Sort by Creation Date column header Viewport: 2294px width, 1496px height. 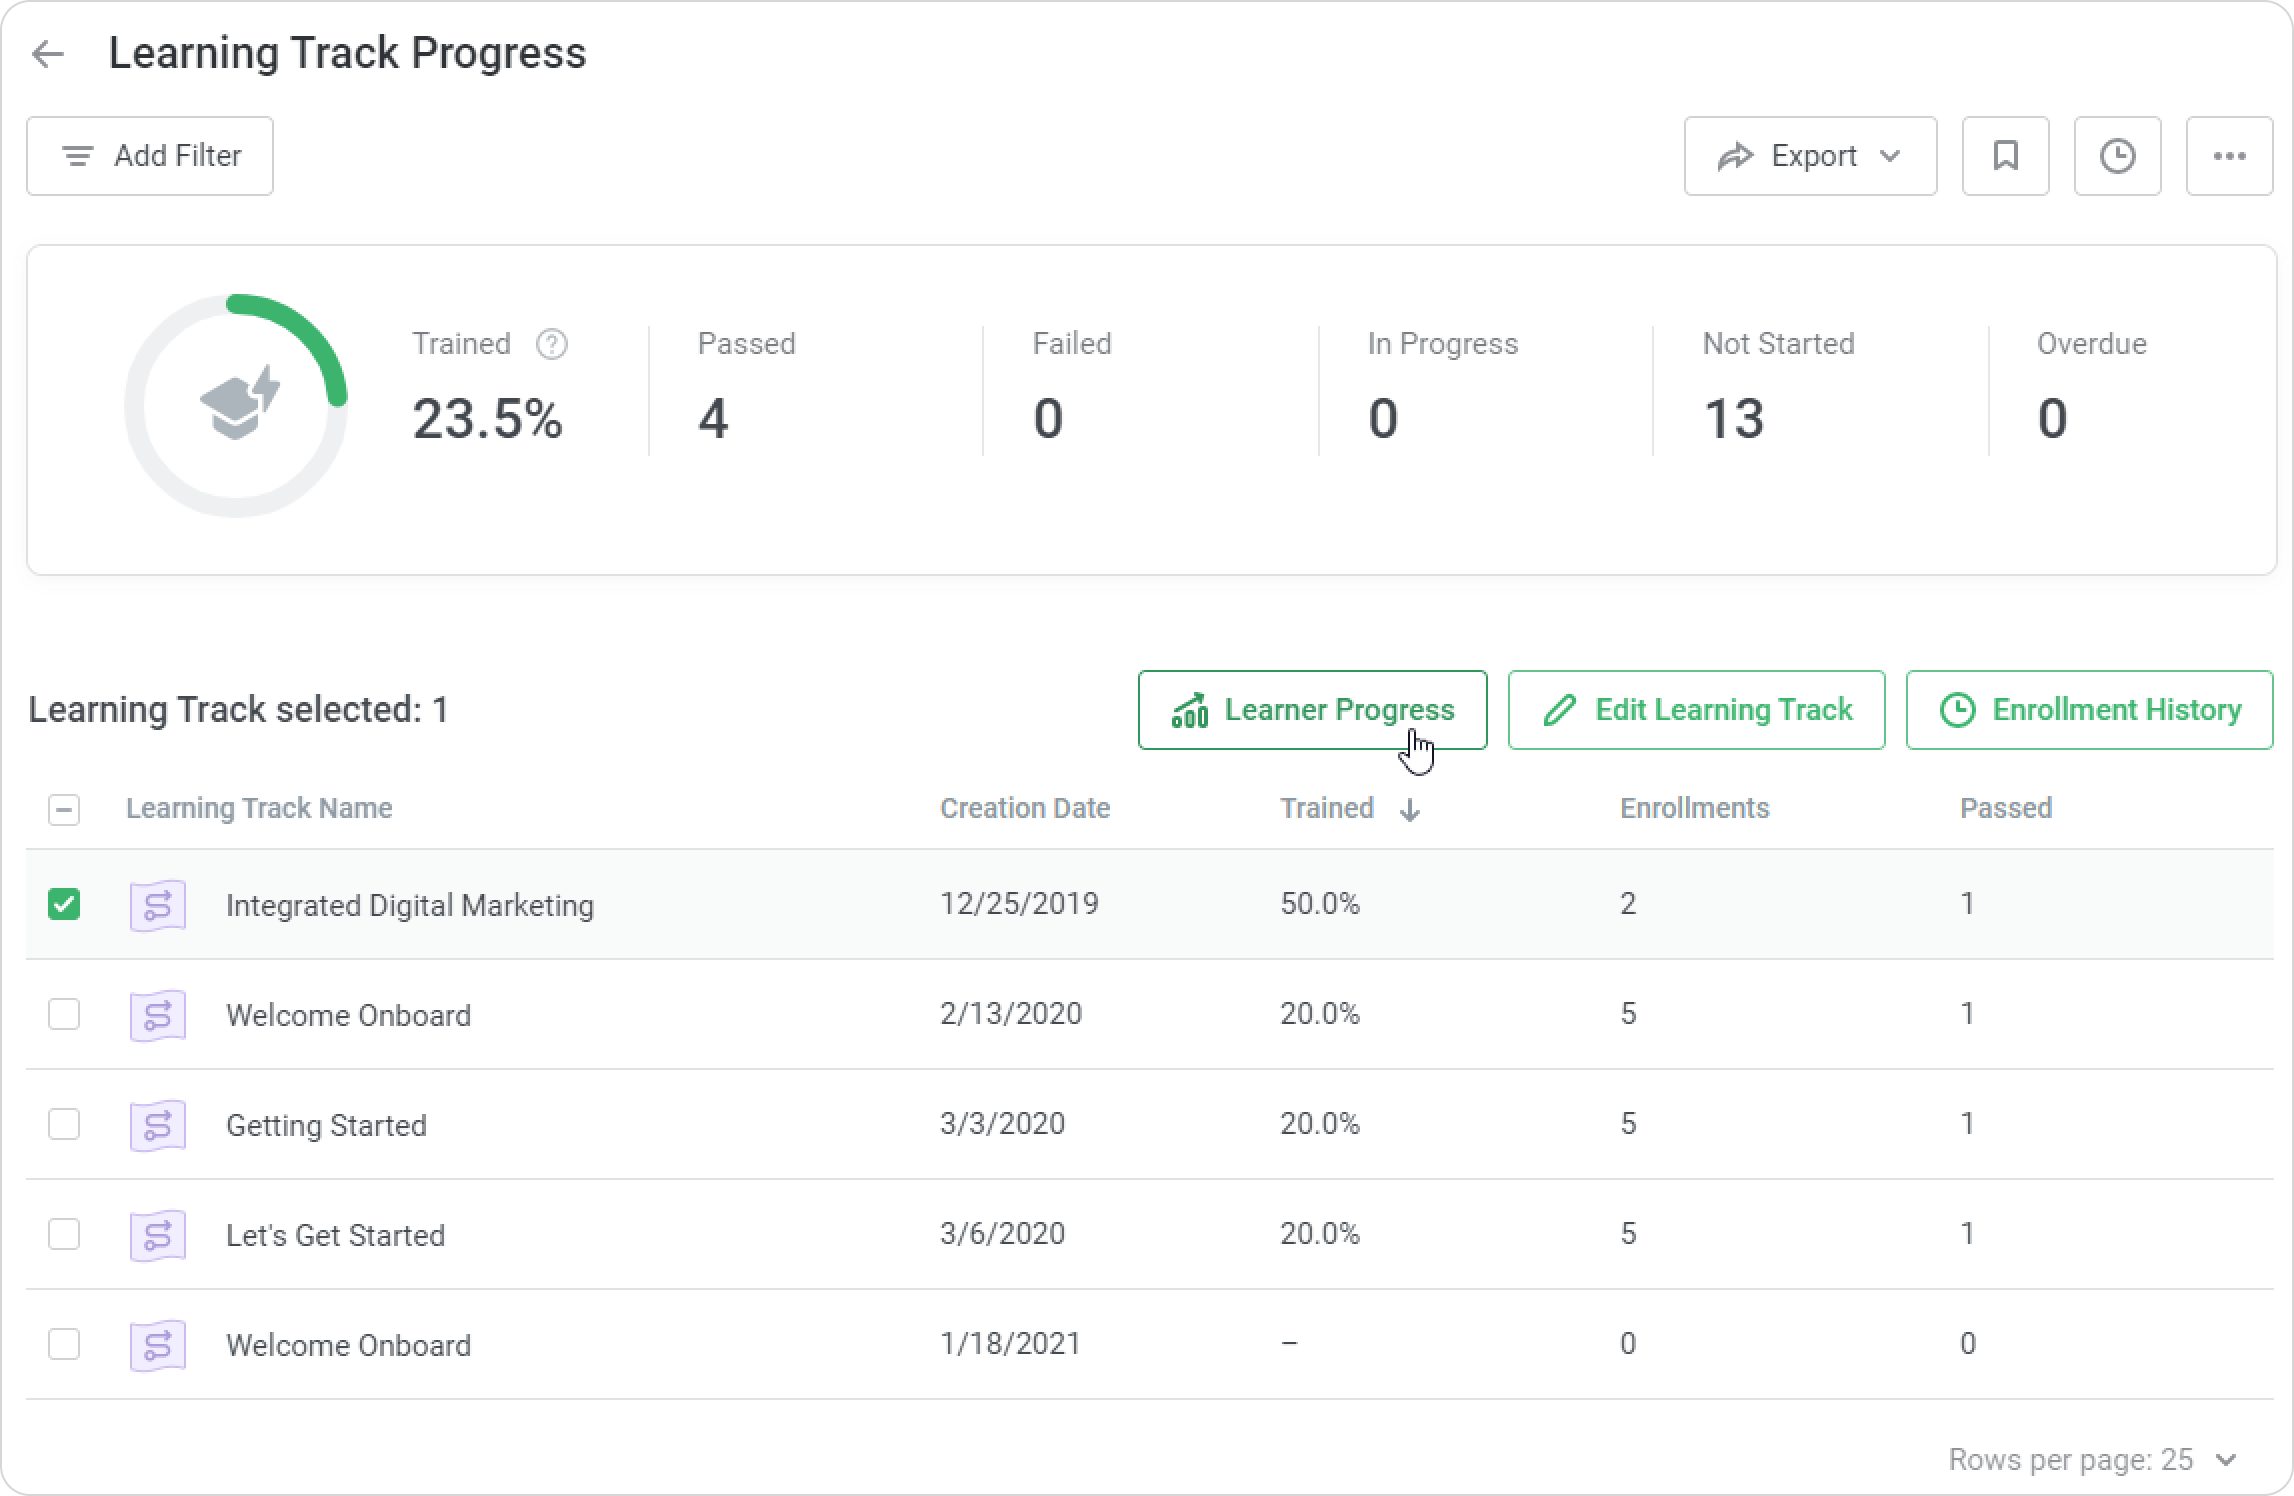1024,808
